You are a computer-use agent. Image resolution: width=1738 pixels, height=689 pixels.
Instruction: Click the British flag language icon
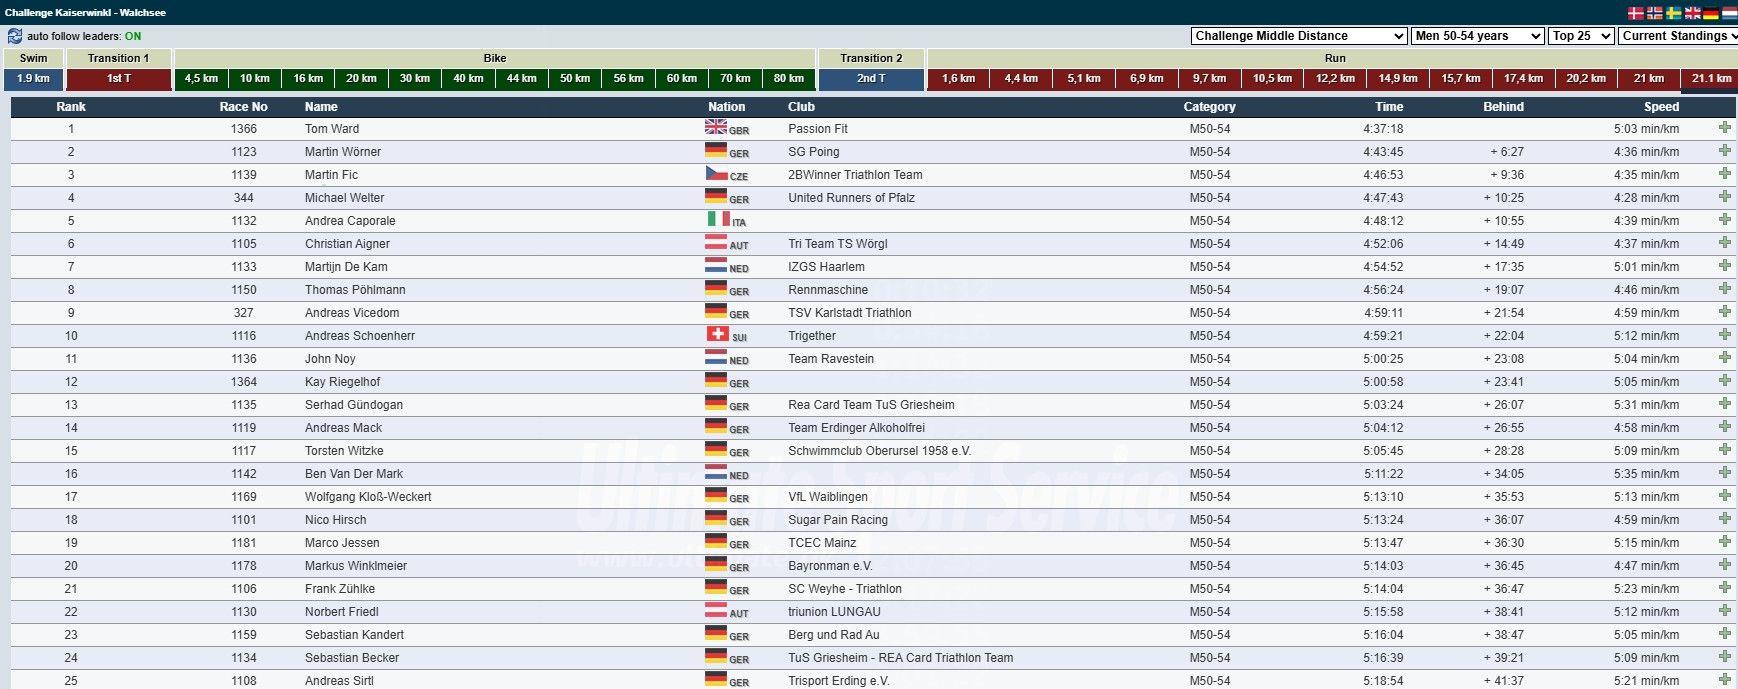[1692, 13]
